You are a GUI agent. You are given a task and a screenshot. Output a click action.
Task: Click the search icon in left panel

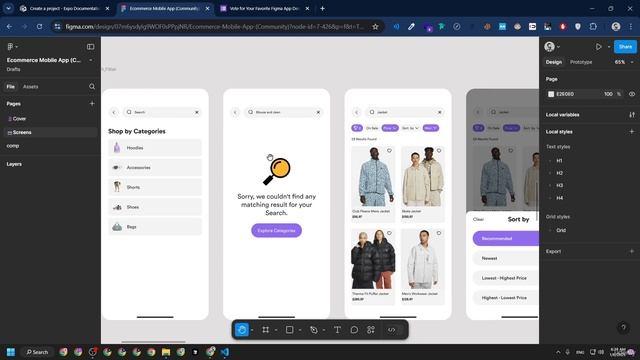[x=92, y=87]
